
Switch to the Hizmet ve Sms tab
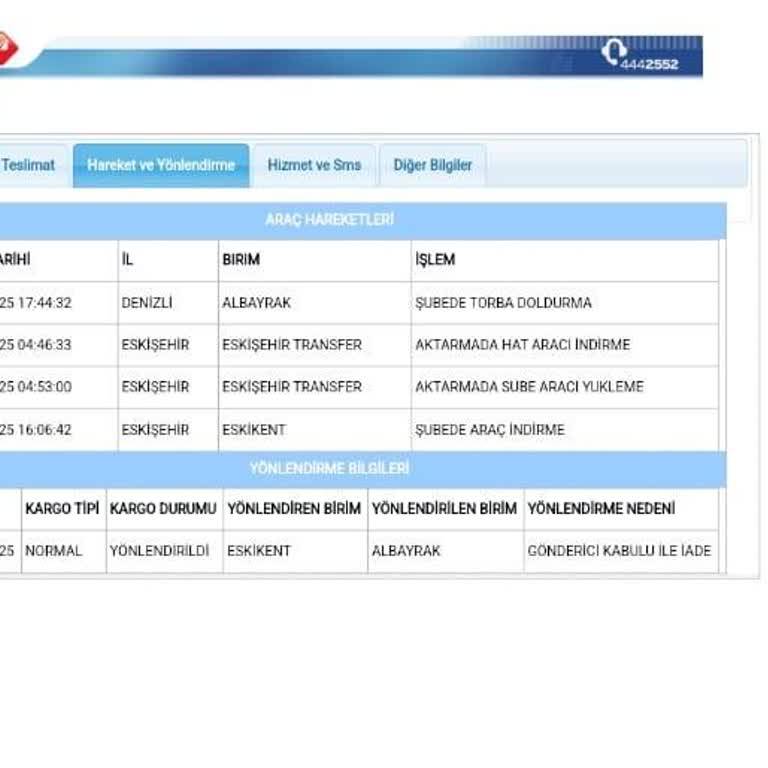pos(314,165)
